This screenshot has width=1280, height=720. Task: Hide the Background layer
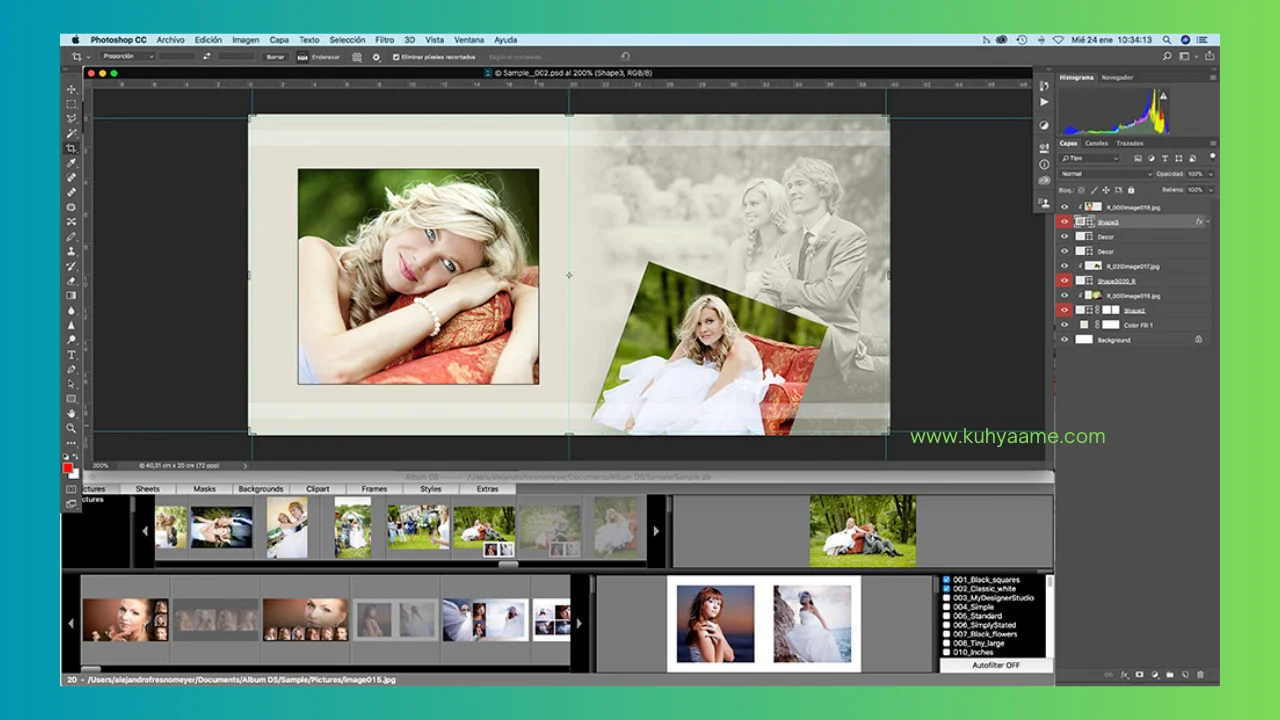click(1064, 340)
